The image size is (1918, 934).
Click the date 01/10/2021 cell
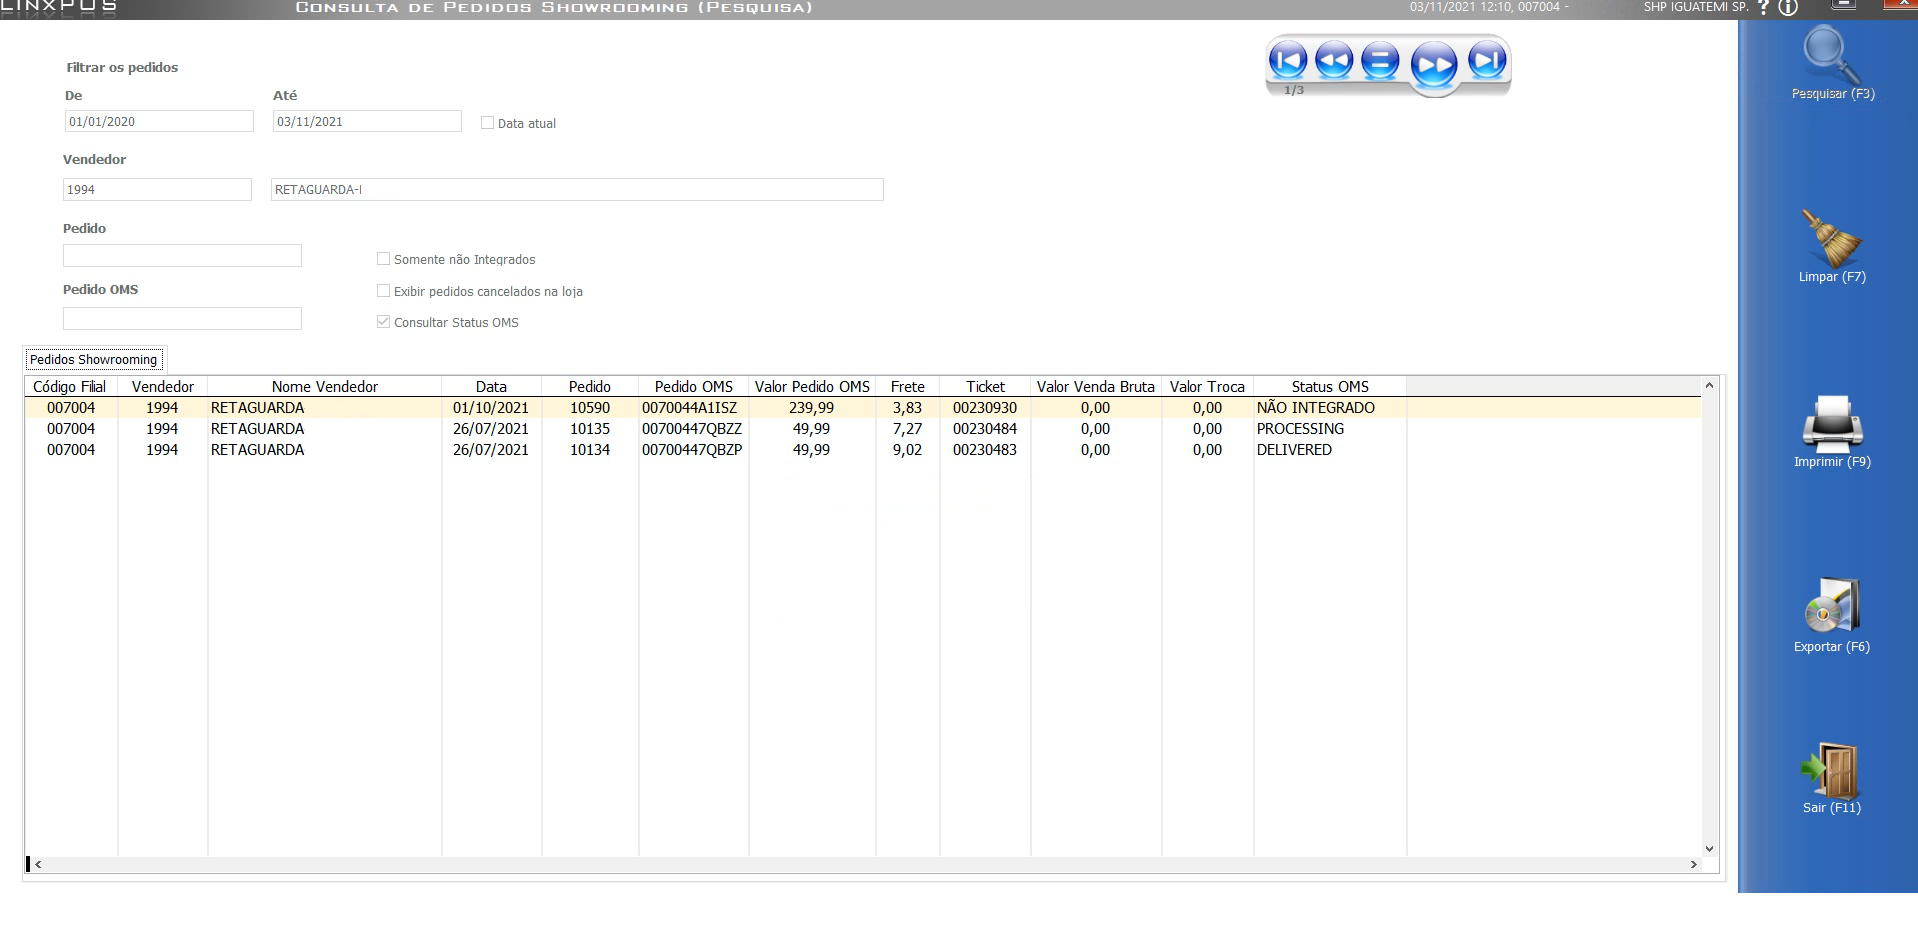(491, 408)
